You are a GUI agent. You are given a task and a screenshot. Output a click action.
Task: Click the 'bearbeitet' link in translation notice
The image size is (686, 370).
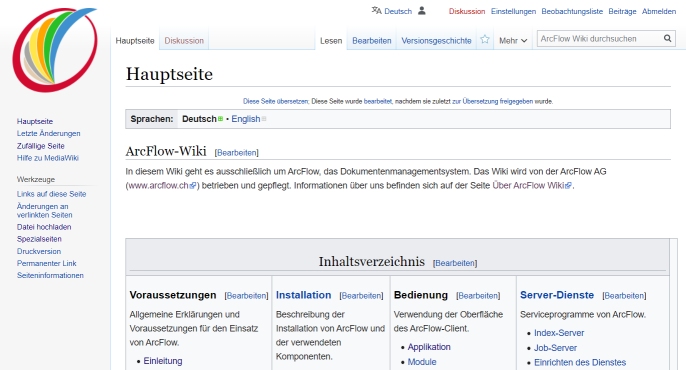click(378, 101)
